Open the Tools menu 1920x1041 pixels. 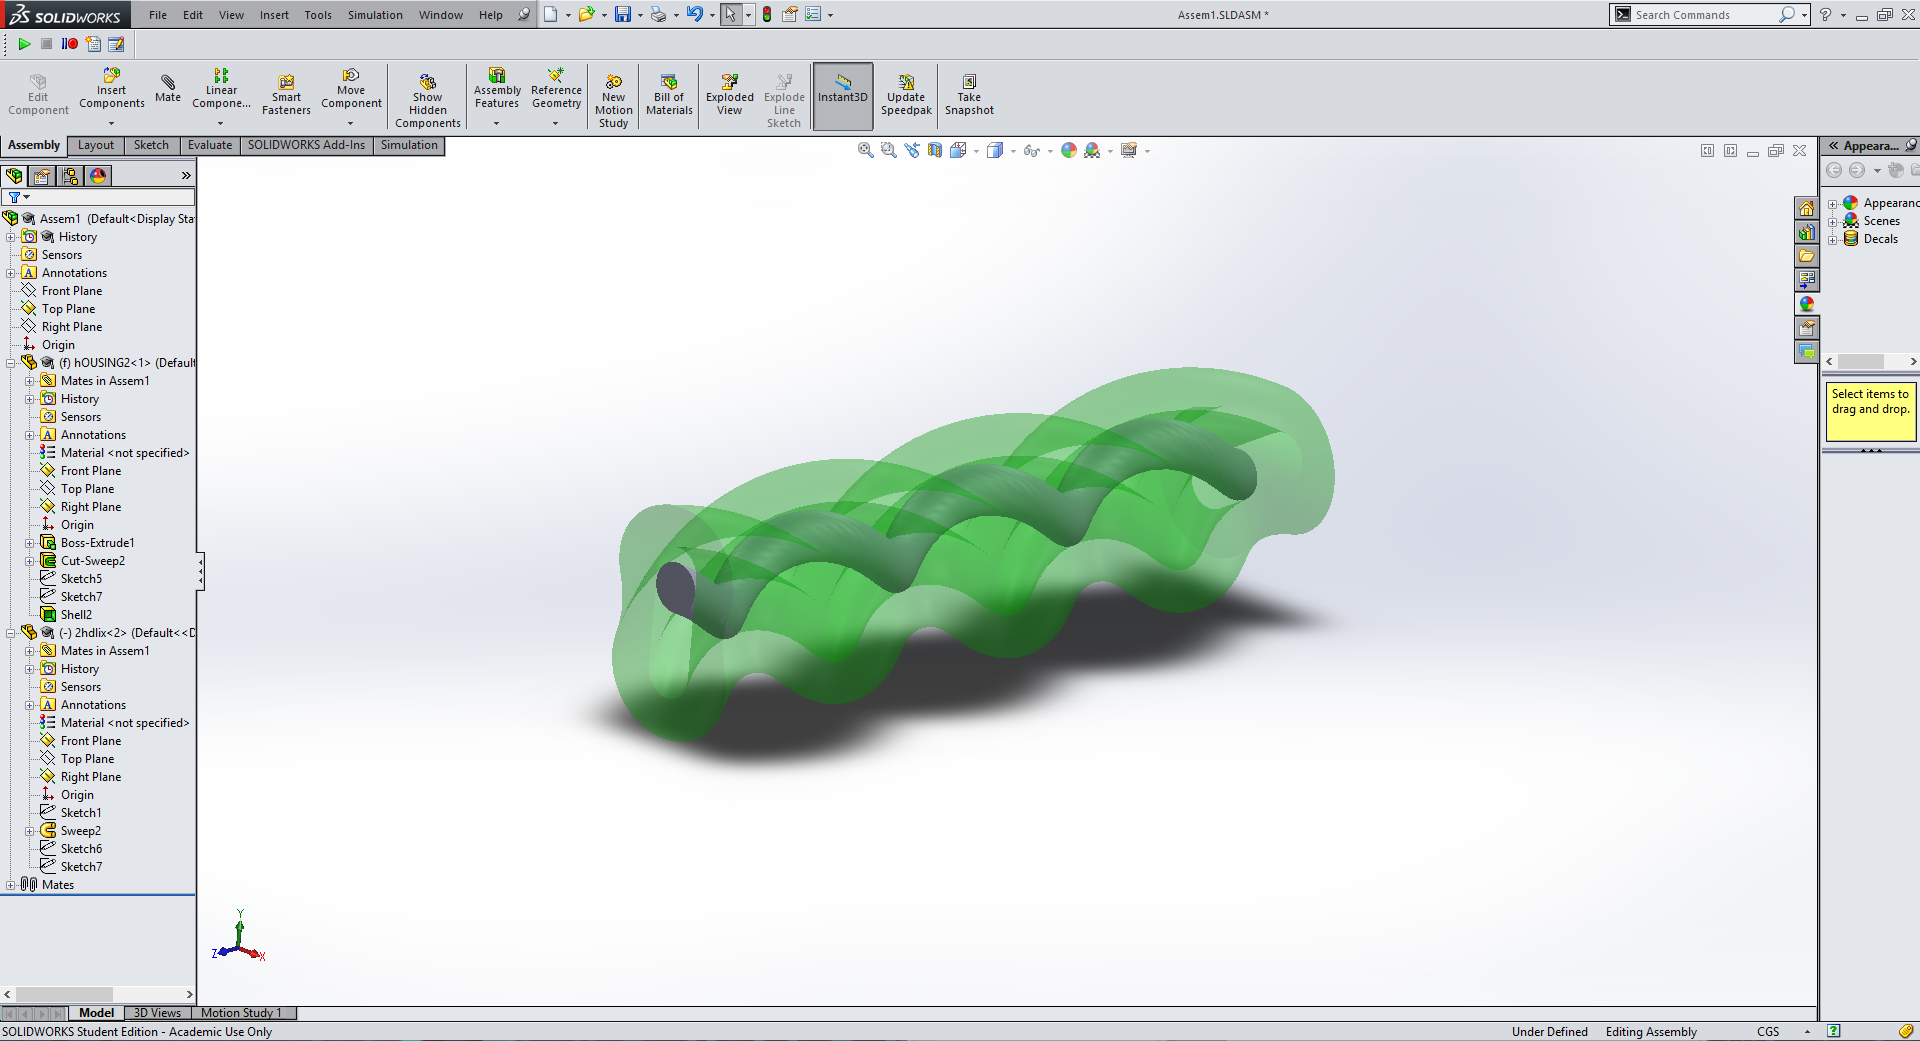[x=318, y=15]
